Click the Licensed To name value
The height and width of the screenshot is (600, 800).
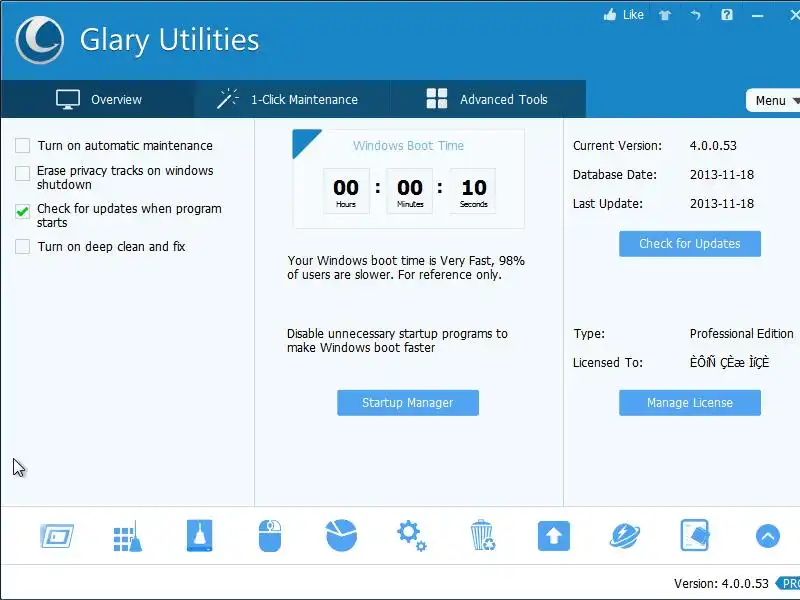[x=729, y=362]
